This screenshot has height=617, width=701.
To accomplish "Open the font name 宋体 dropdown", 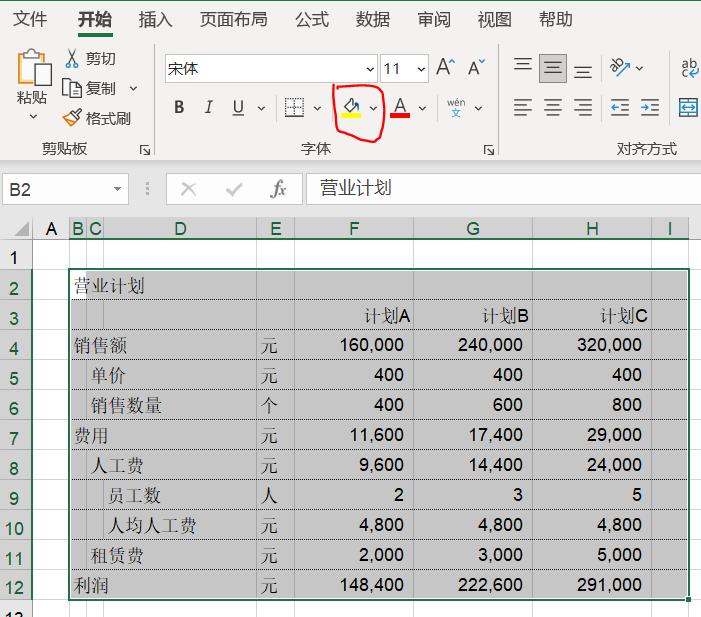I will pos(370,69).
